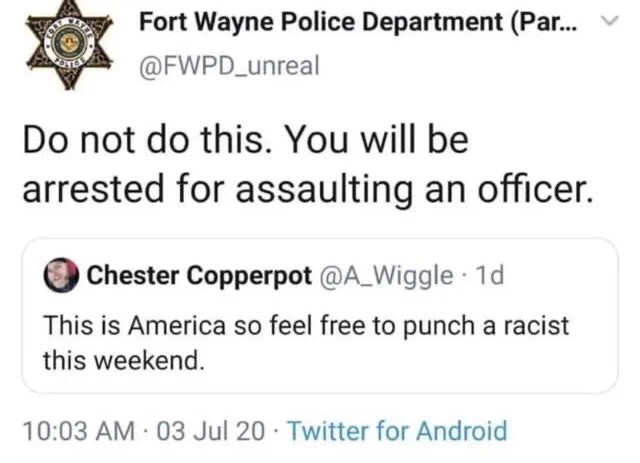This screenshot has width=640, height=463.
Task: Click the "punch a racist" quoted text
Action: coord(486,326)
